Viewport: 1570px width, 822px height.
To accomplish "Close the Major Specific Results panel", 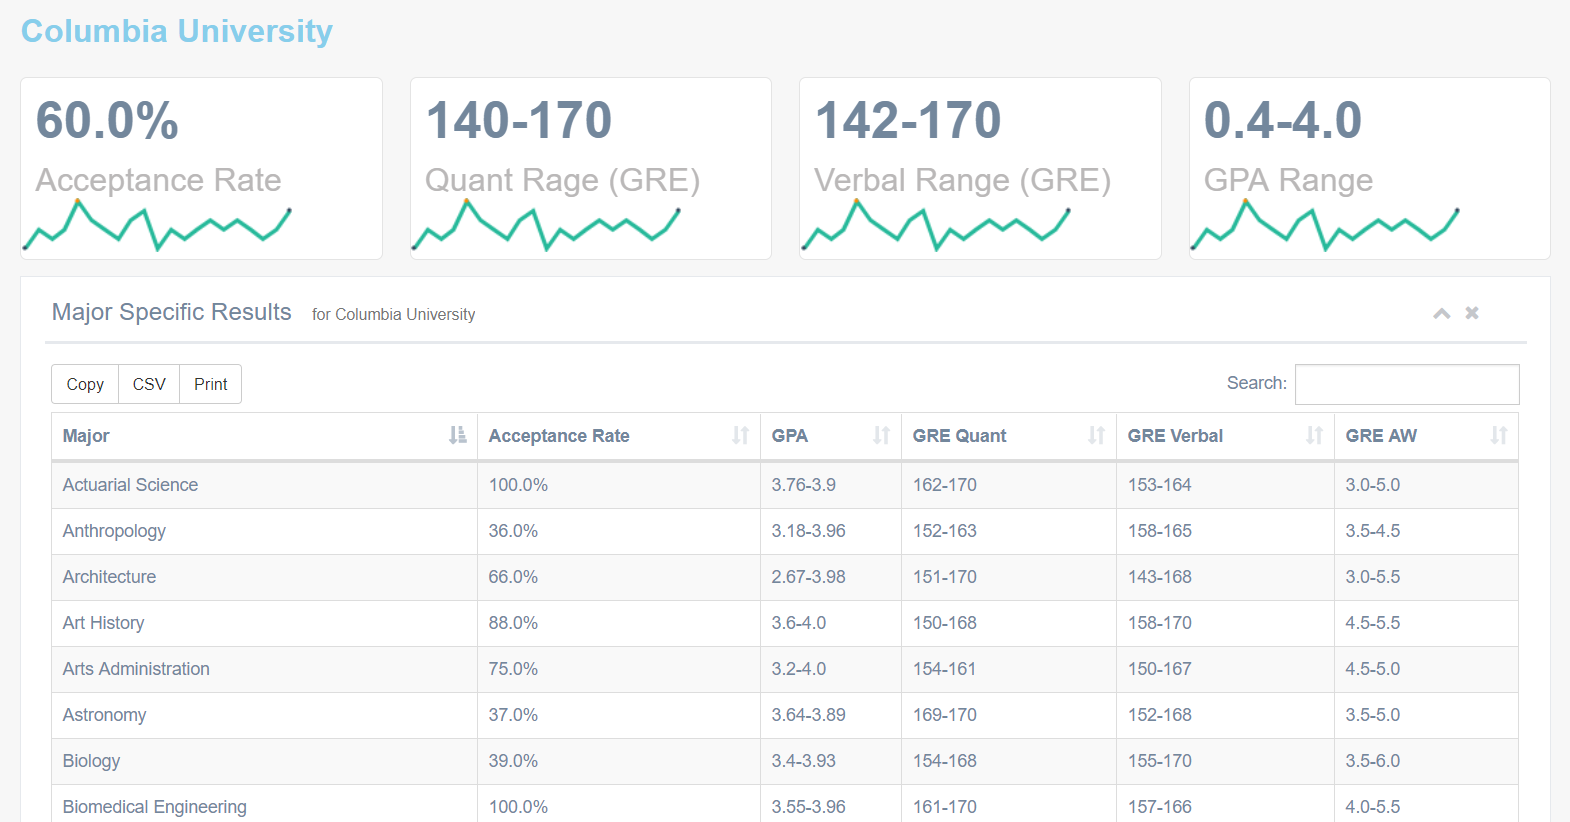I will pyautogui.click(x=1472, y=313).
